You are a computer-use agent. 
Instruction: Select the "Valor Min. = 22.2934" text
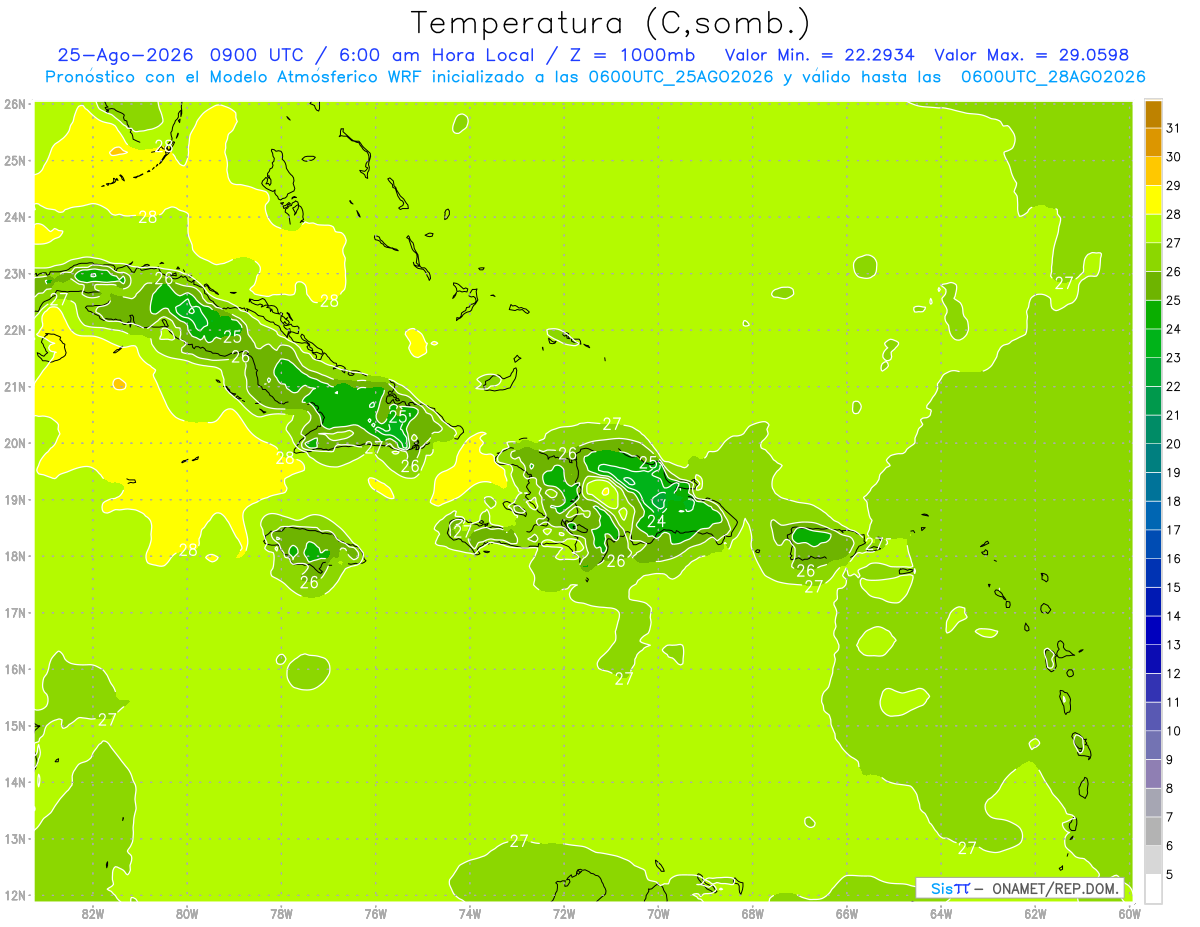pyautogui.click(x=819, y=55)
